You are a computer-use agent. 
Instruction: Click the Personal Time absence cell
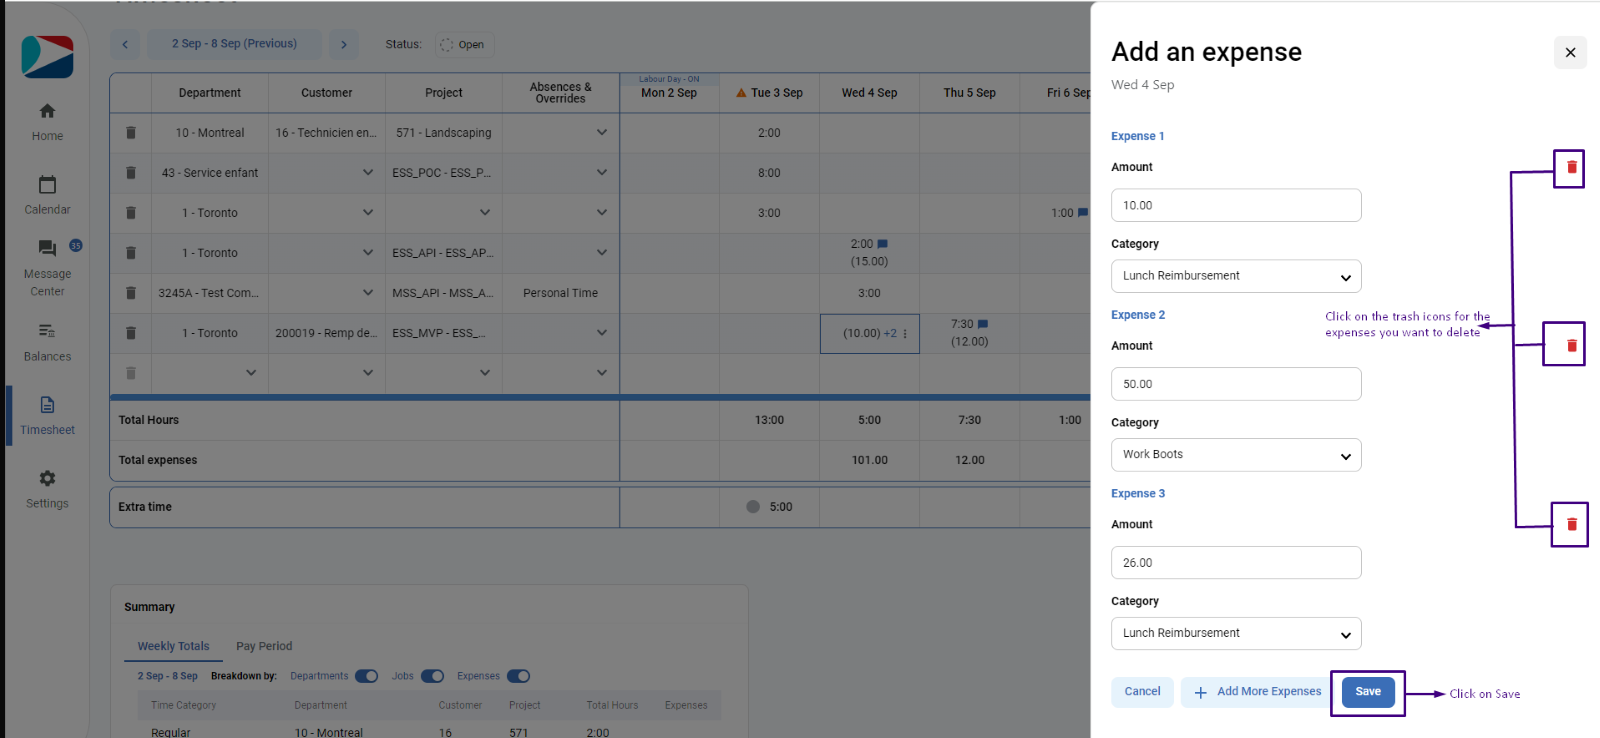click(560, 293)
